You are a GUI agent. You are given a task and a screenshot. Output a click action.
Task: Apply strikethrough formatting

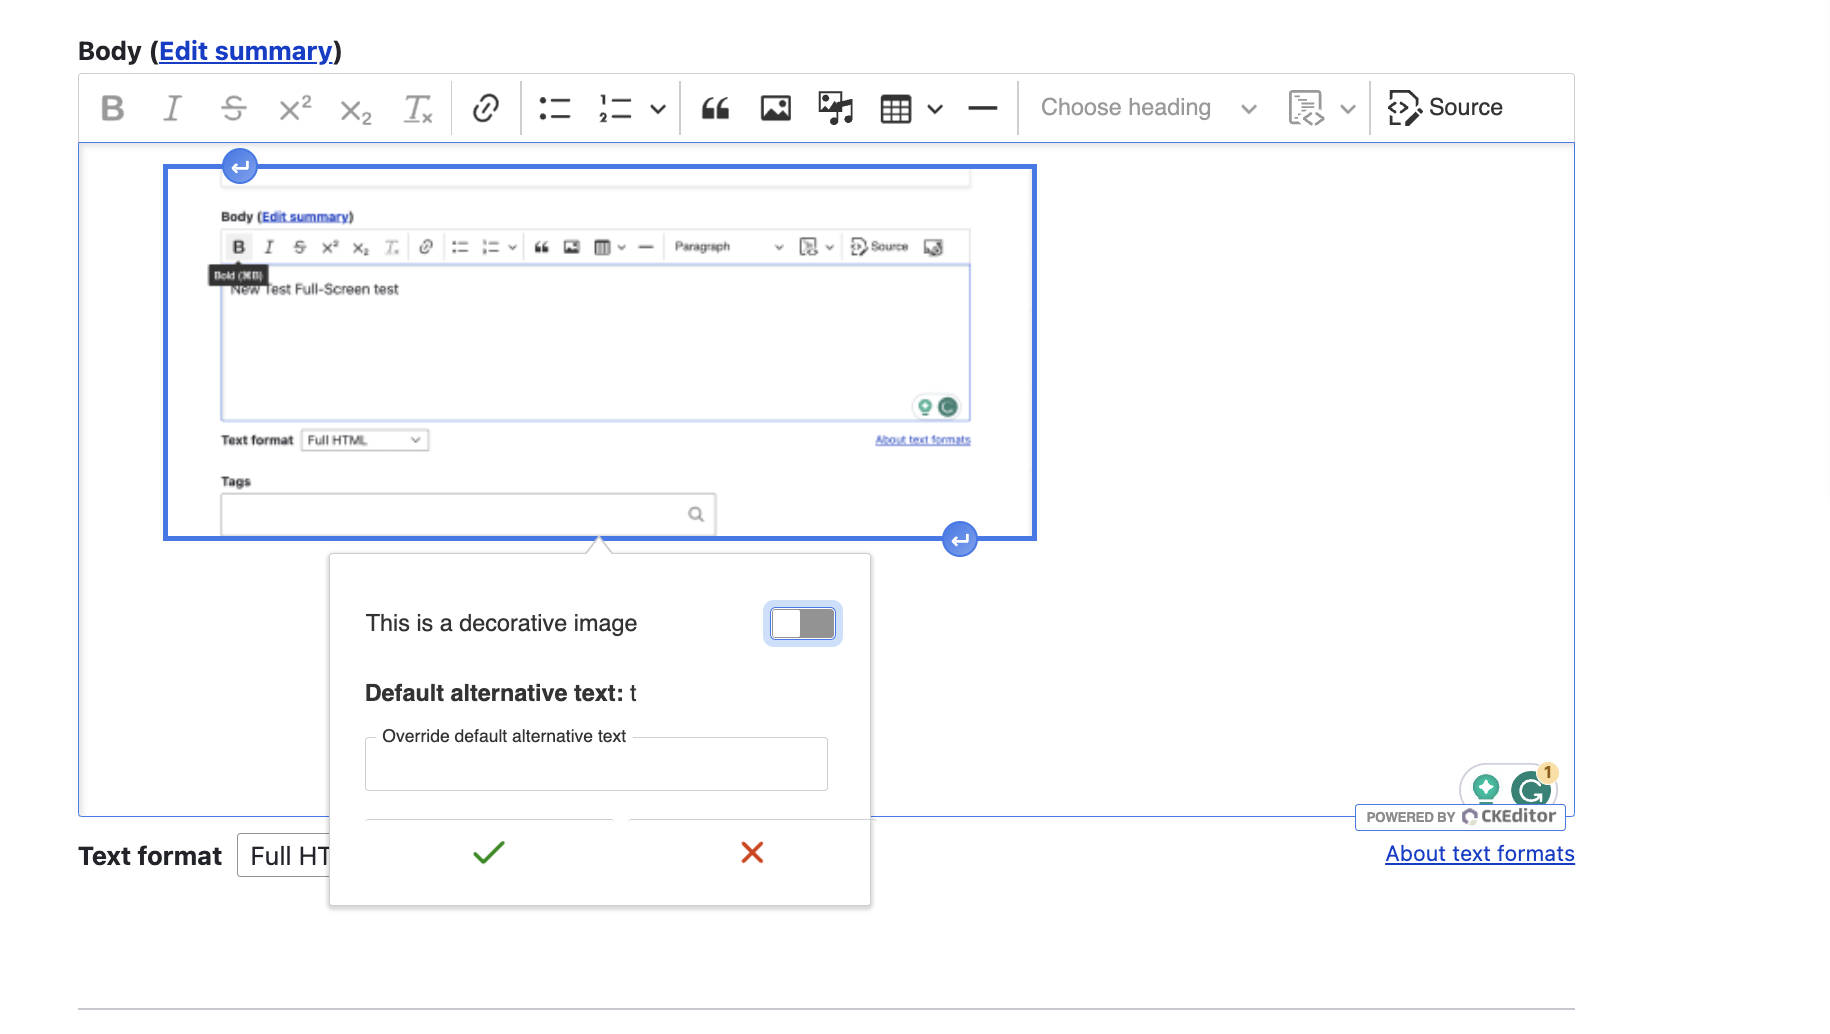coord(234,108)
